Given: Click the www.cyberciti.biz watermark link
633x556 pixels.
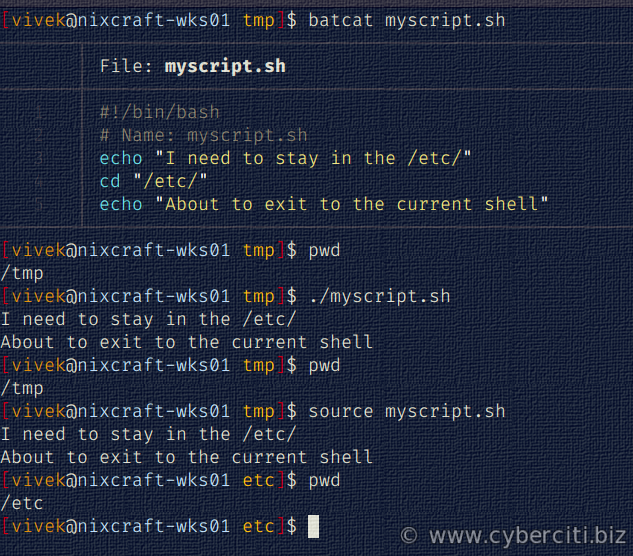Looking at the screenshot, I should point(528,536).
